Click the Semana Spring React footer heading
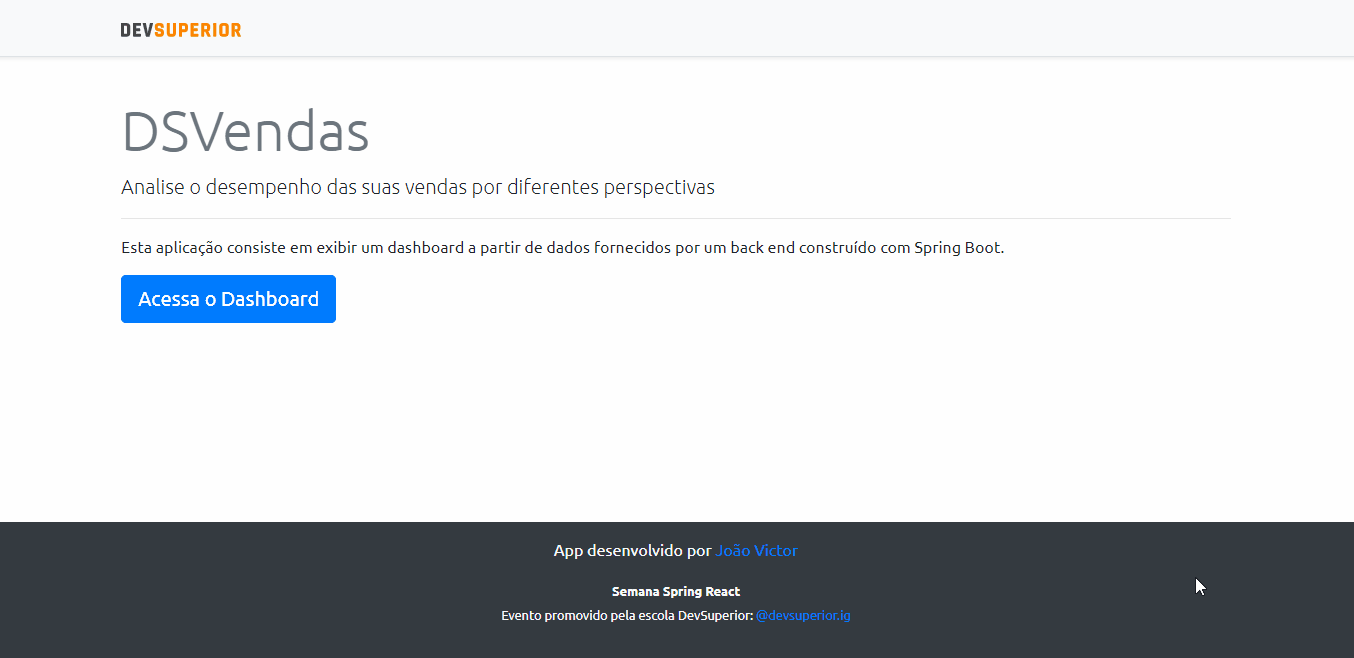 coord(675,591)
